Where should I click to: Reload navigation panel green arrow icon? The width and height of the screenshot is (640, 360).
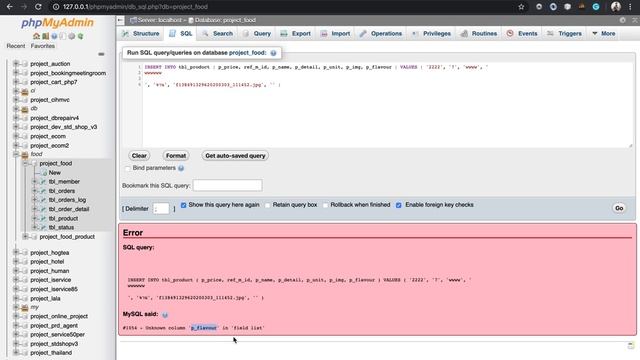(x=80, y=36)
